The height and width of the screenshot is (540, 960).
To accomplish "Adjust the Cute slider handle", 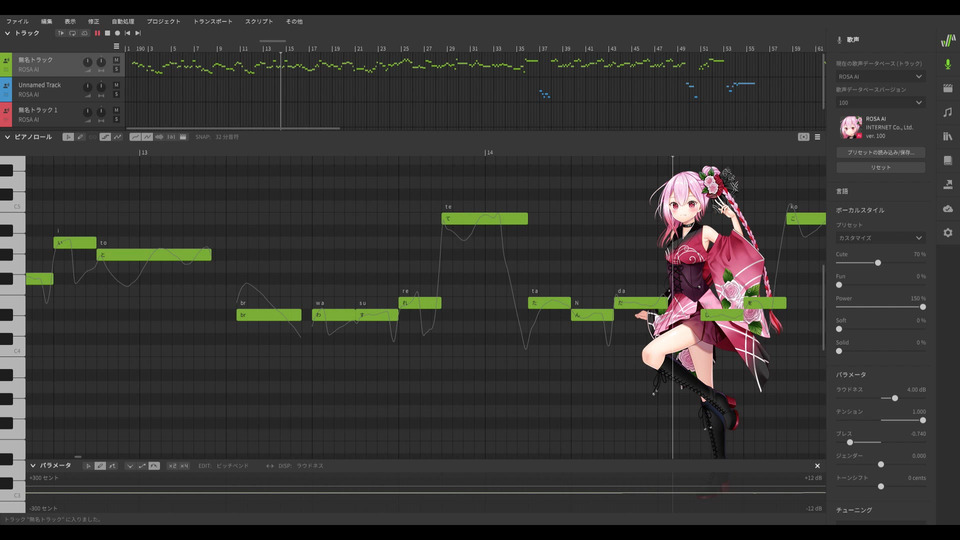I will [878, 263].
